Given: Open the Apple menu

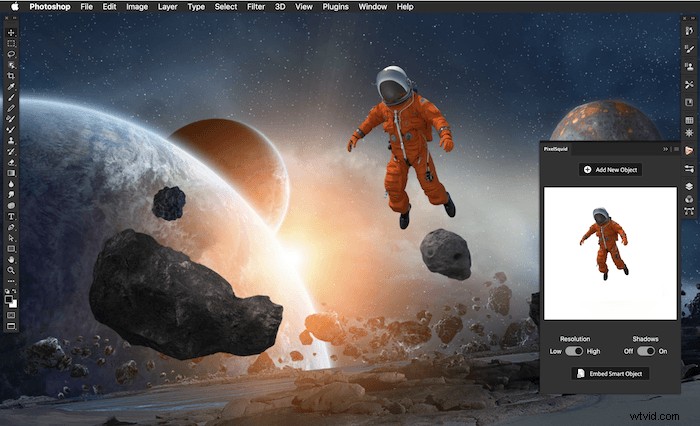Looking at the screenshot, I should (15, 6).
